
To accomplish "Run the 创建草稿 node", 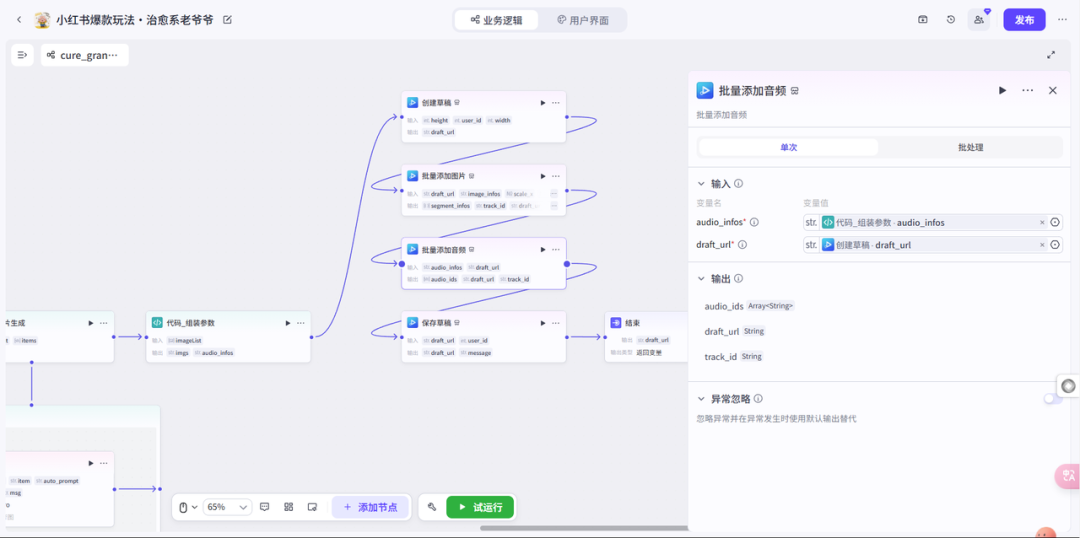I will pyautogui.click(x=543, y=103).
